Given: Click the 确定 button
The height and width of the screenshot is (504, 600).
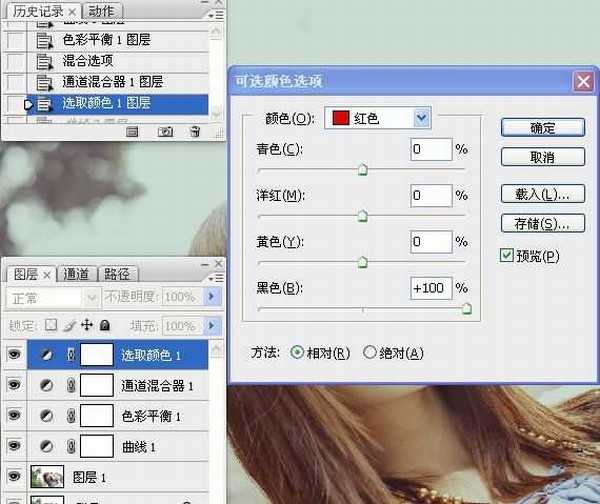Looking at the screenshot, I should tap(542, 128).
